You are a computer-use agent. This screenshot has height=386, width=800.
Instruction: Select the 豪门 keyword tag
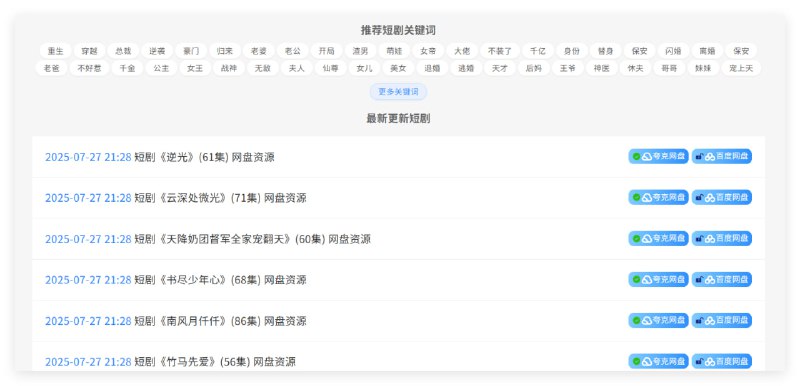coord(191,51)
